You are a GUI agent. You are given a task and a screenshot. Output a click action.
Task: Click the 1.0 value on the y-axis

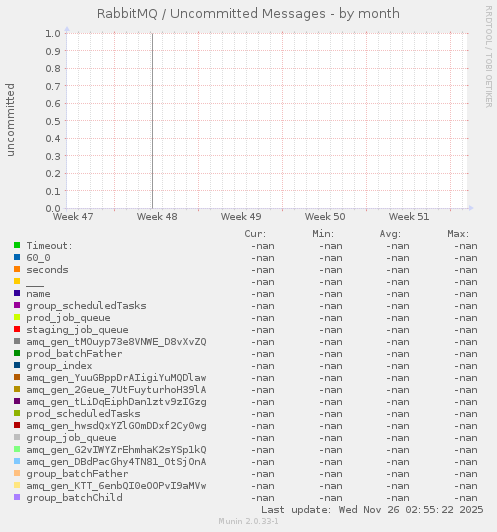53,33
